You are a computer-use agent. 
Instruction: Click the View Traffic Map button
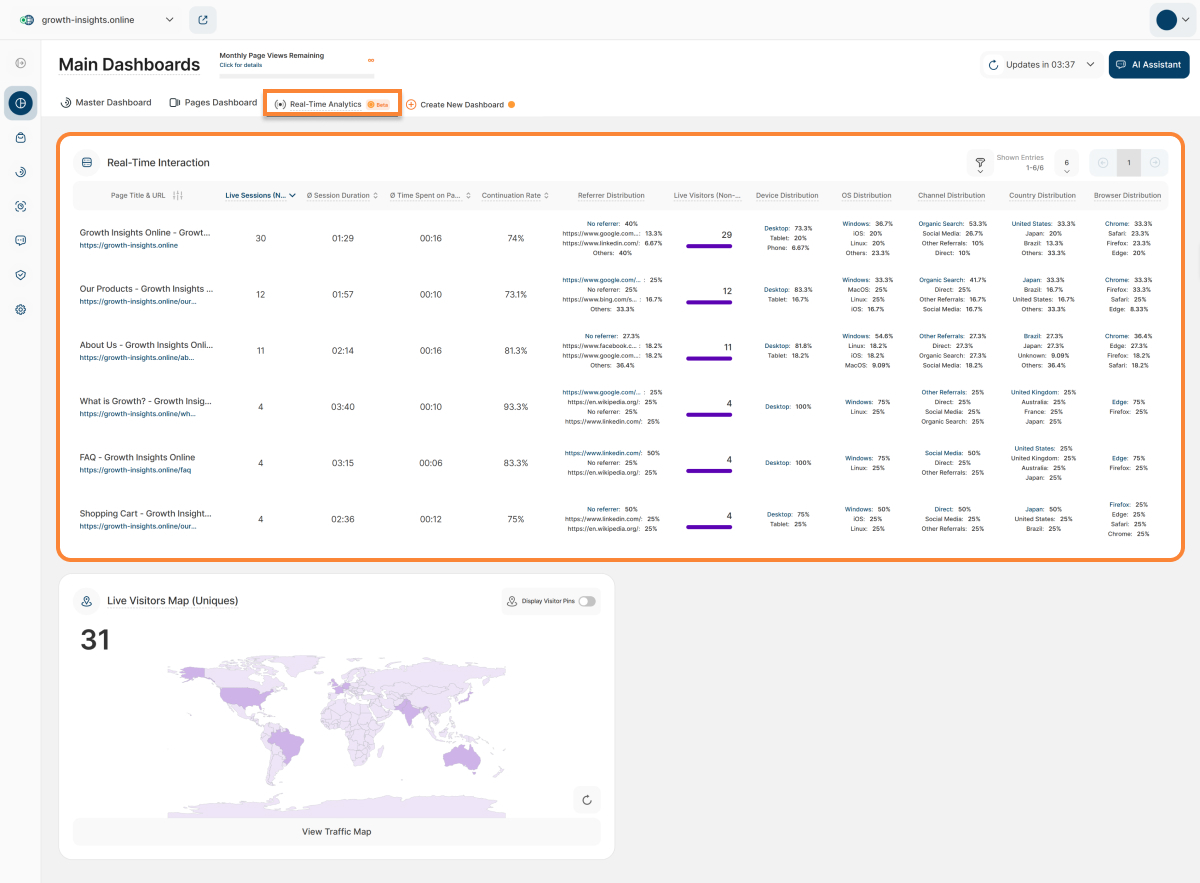(336, 831)
